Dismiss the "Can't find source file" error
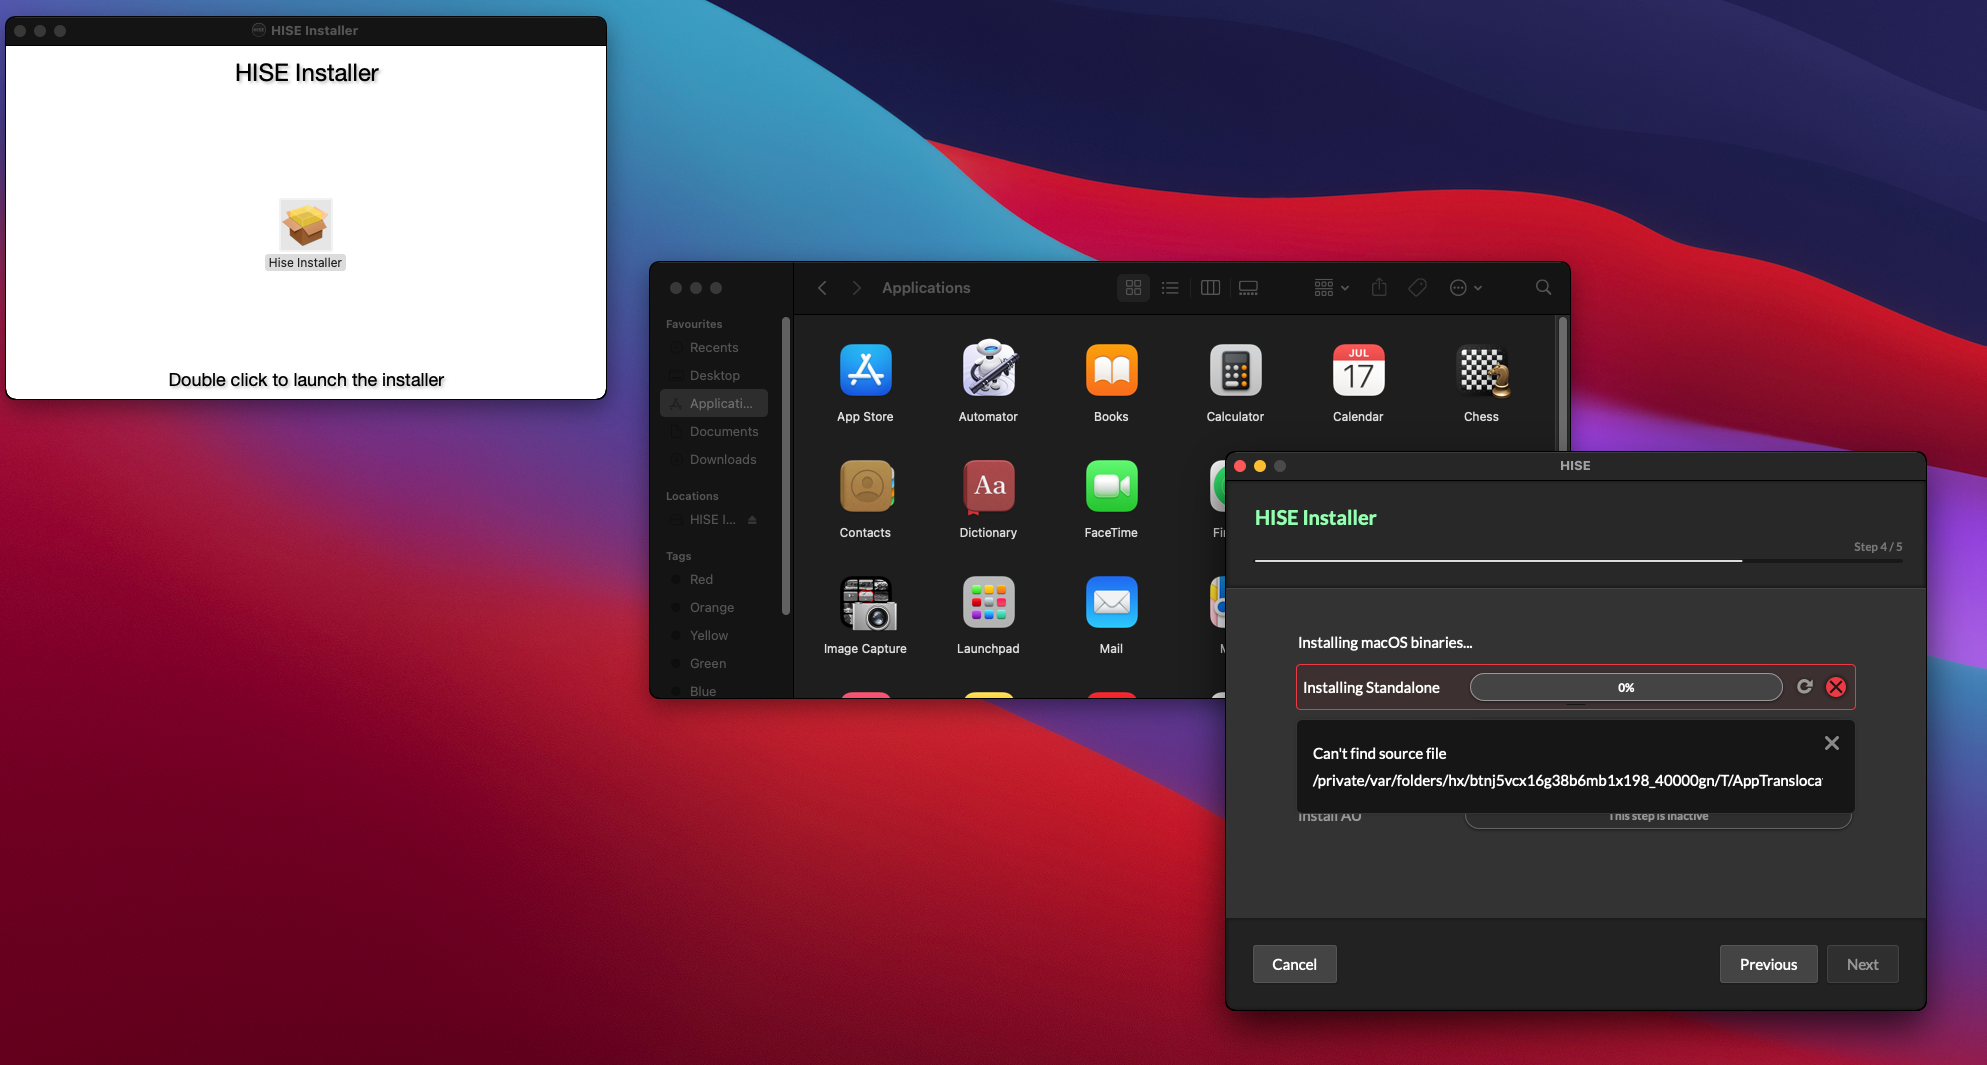This screenshot has width=1987, height=1065. (1831, 743)
